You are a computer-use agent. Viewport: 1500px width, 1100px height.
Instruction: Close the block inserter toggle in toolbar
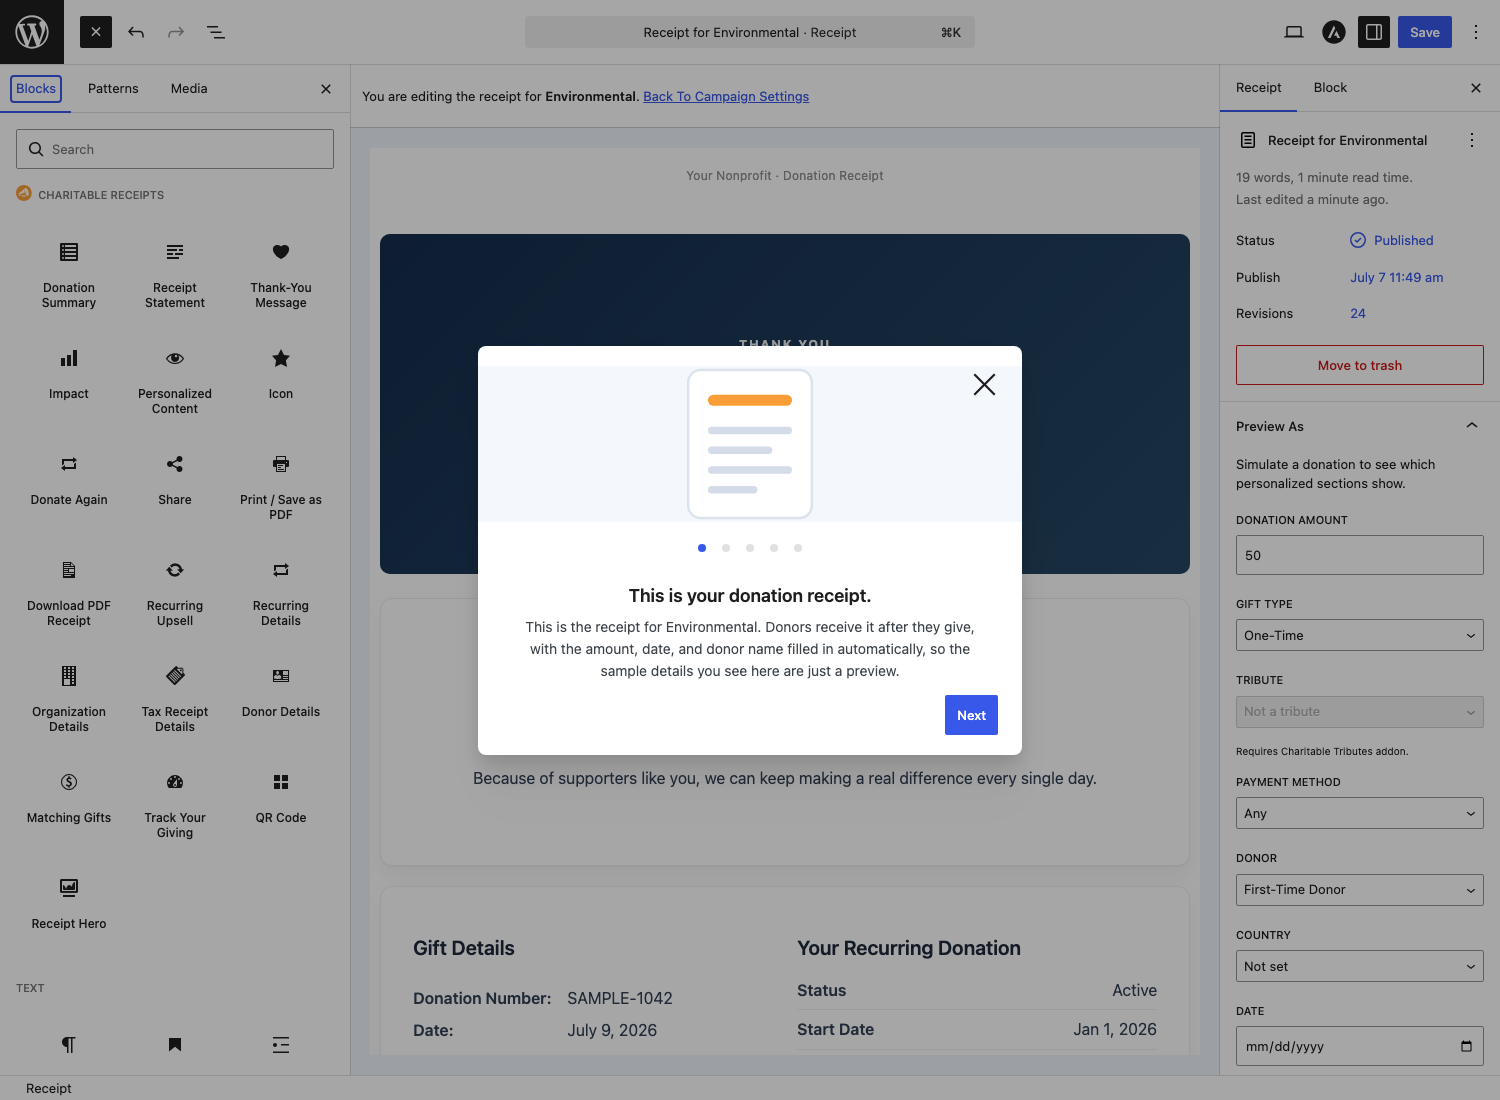[96, 32]
